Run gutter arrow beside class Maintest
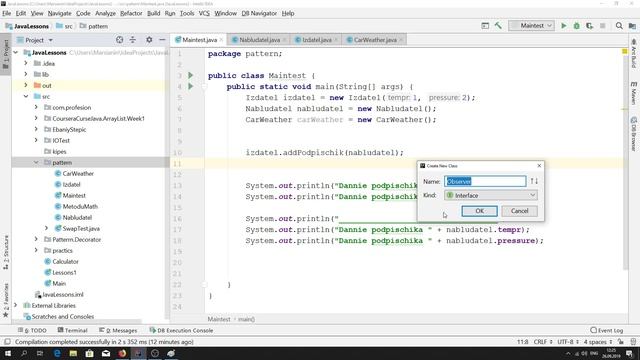The width and height of the screenshot is (640, 360). tap(191, 75)
